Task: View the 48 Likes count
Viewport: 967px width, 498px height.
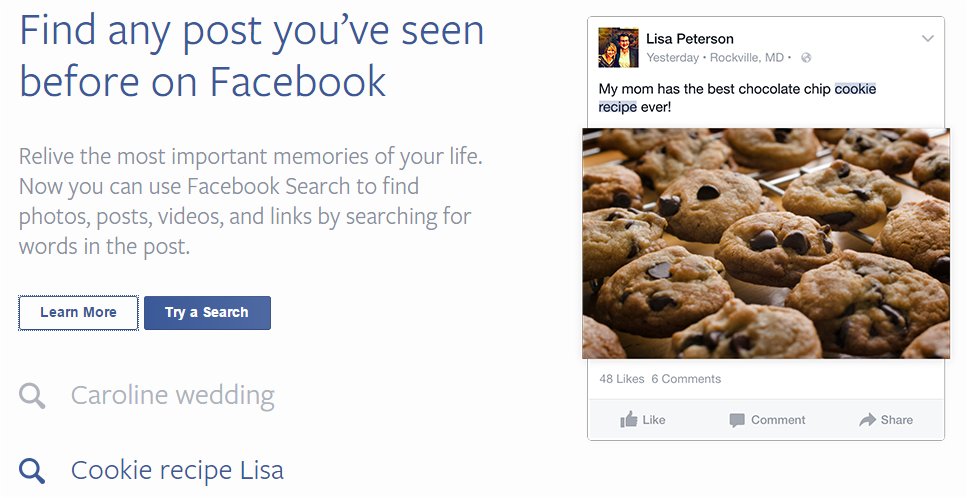Action: click(x=622, y=379)
